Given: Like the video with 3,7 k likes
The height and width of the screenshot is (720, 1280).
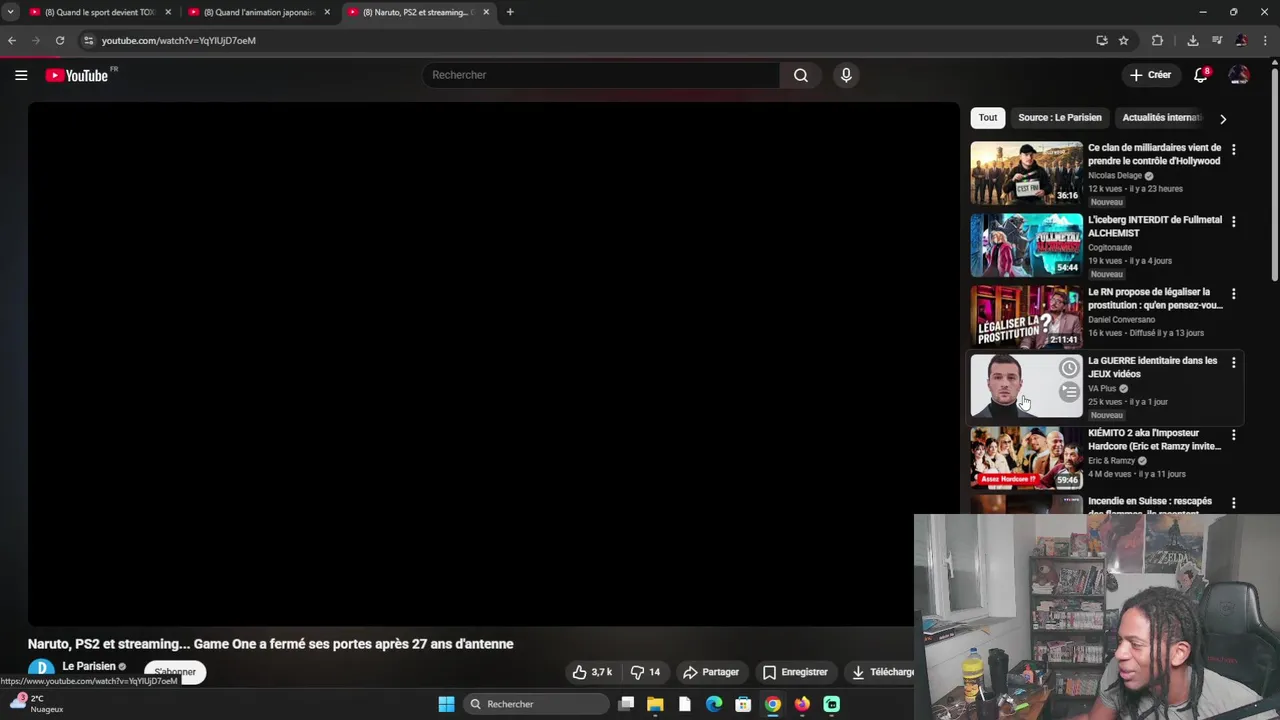Looking at the screenshot, I should 592,672.
